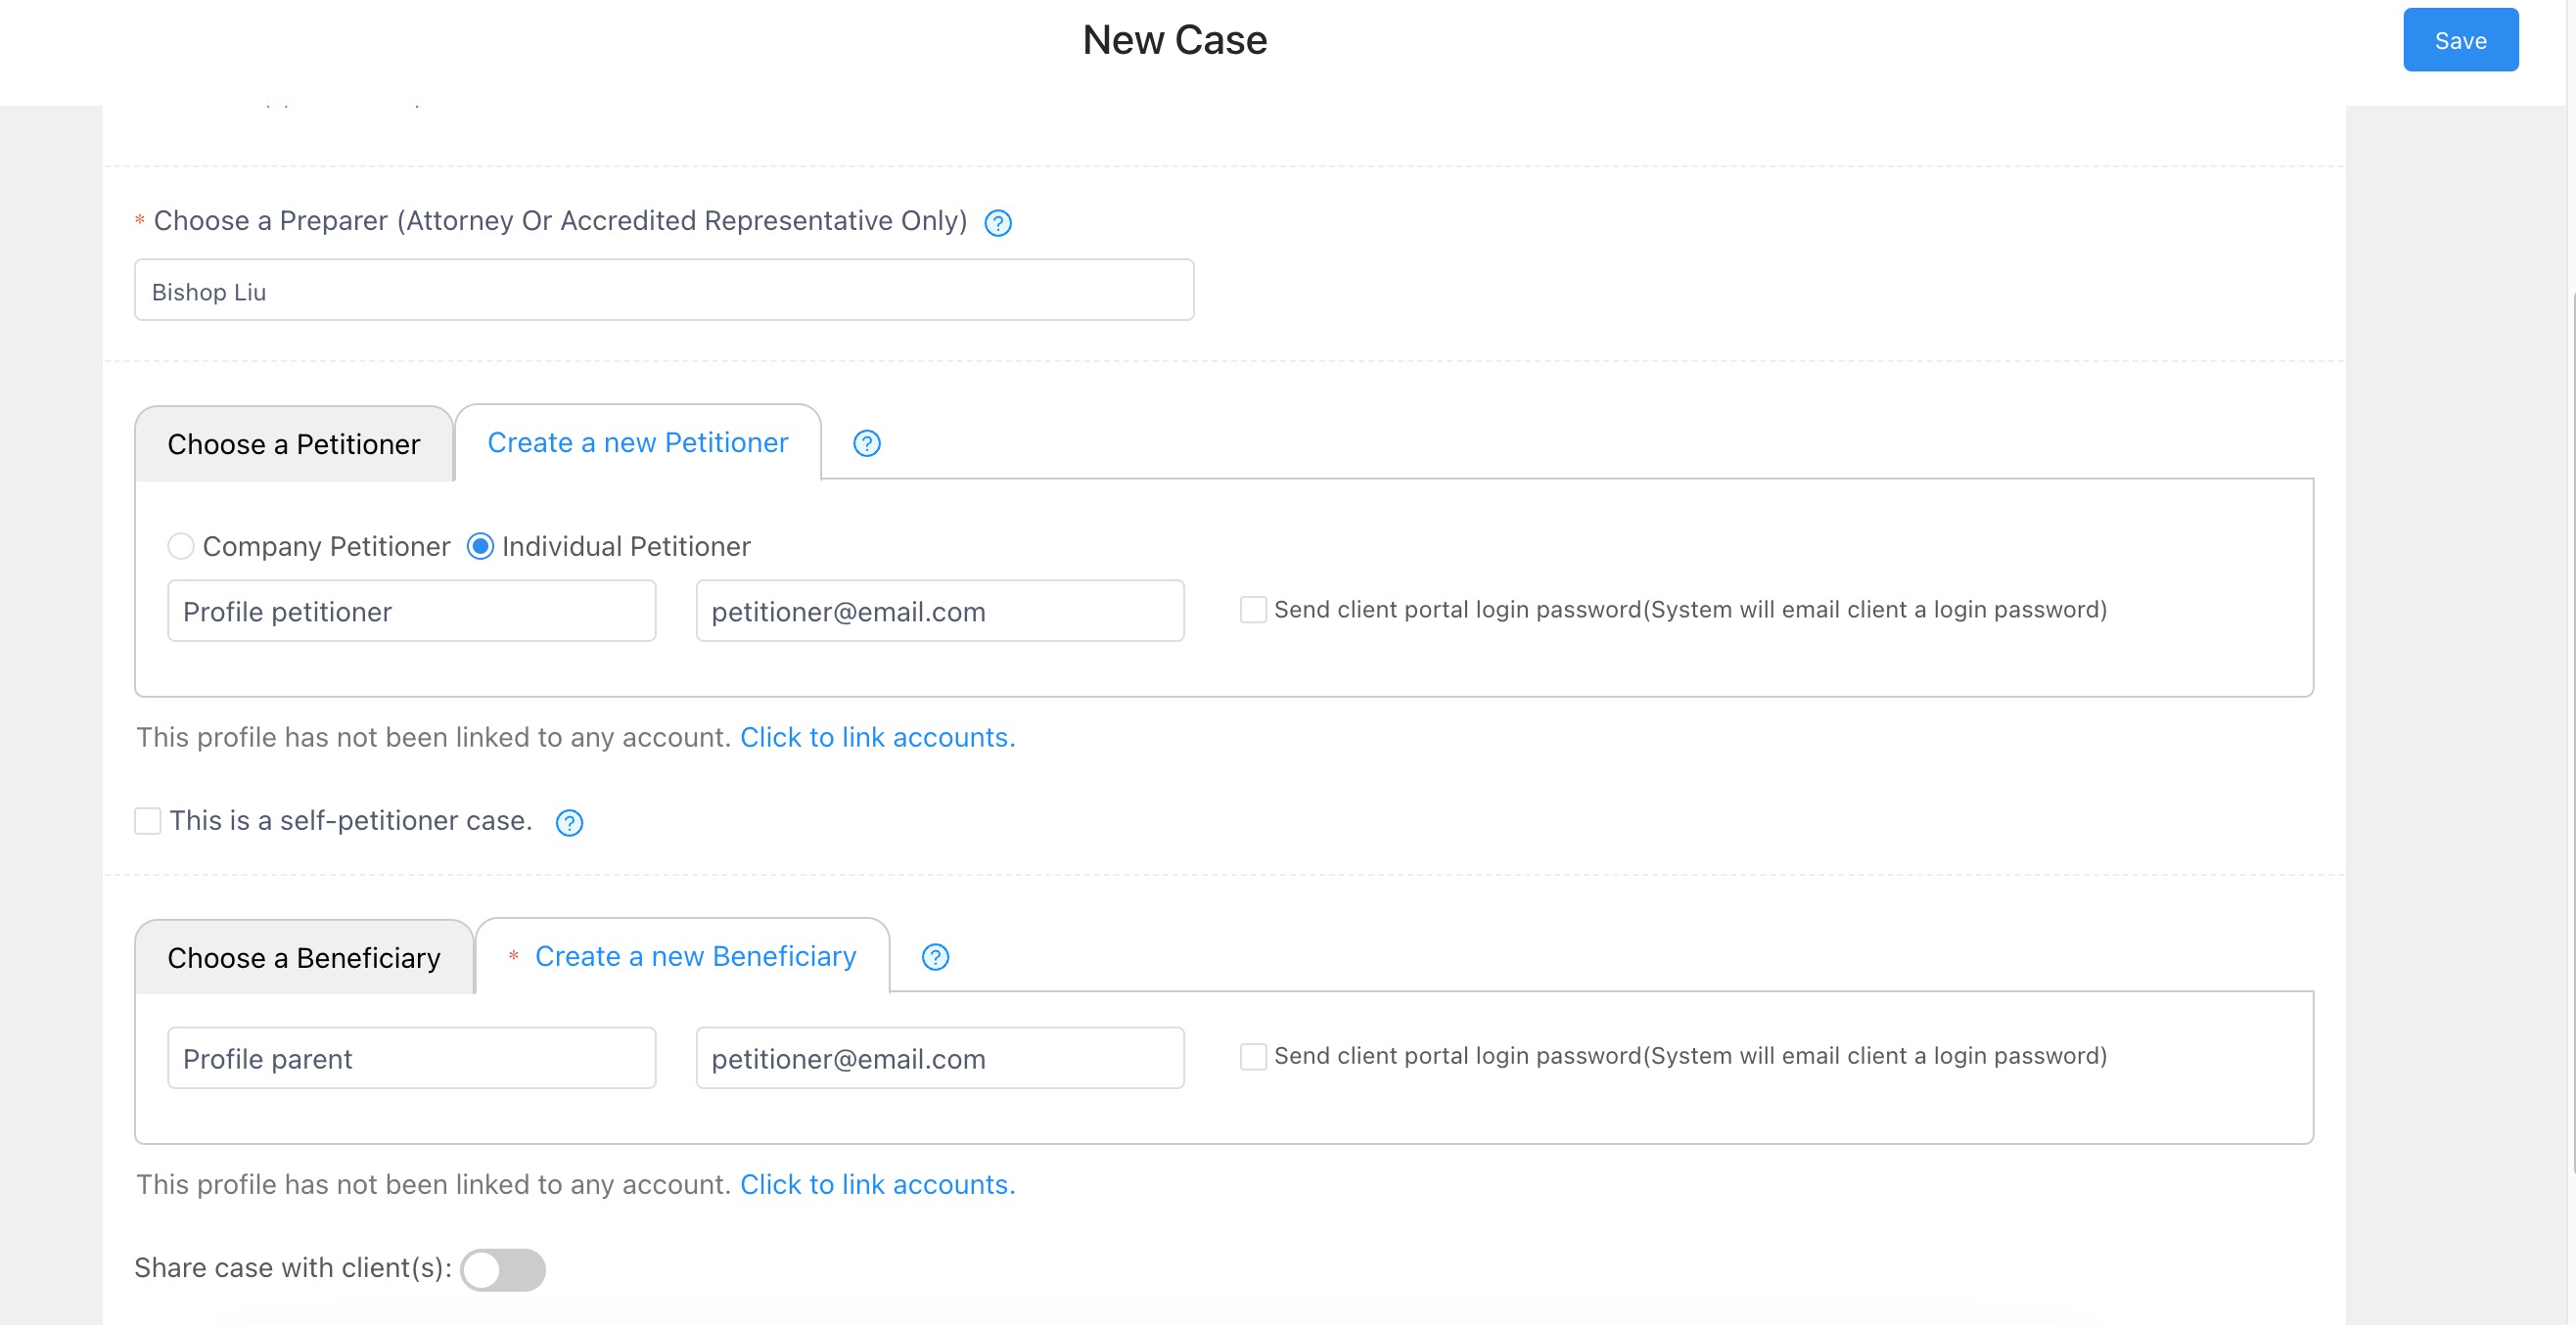Click link accounts link under petitioner section
This screenshot has width=2576, height=1325.
point(876,737)
